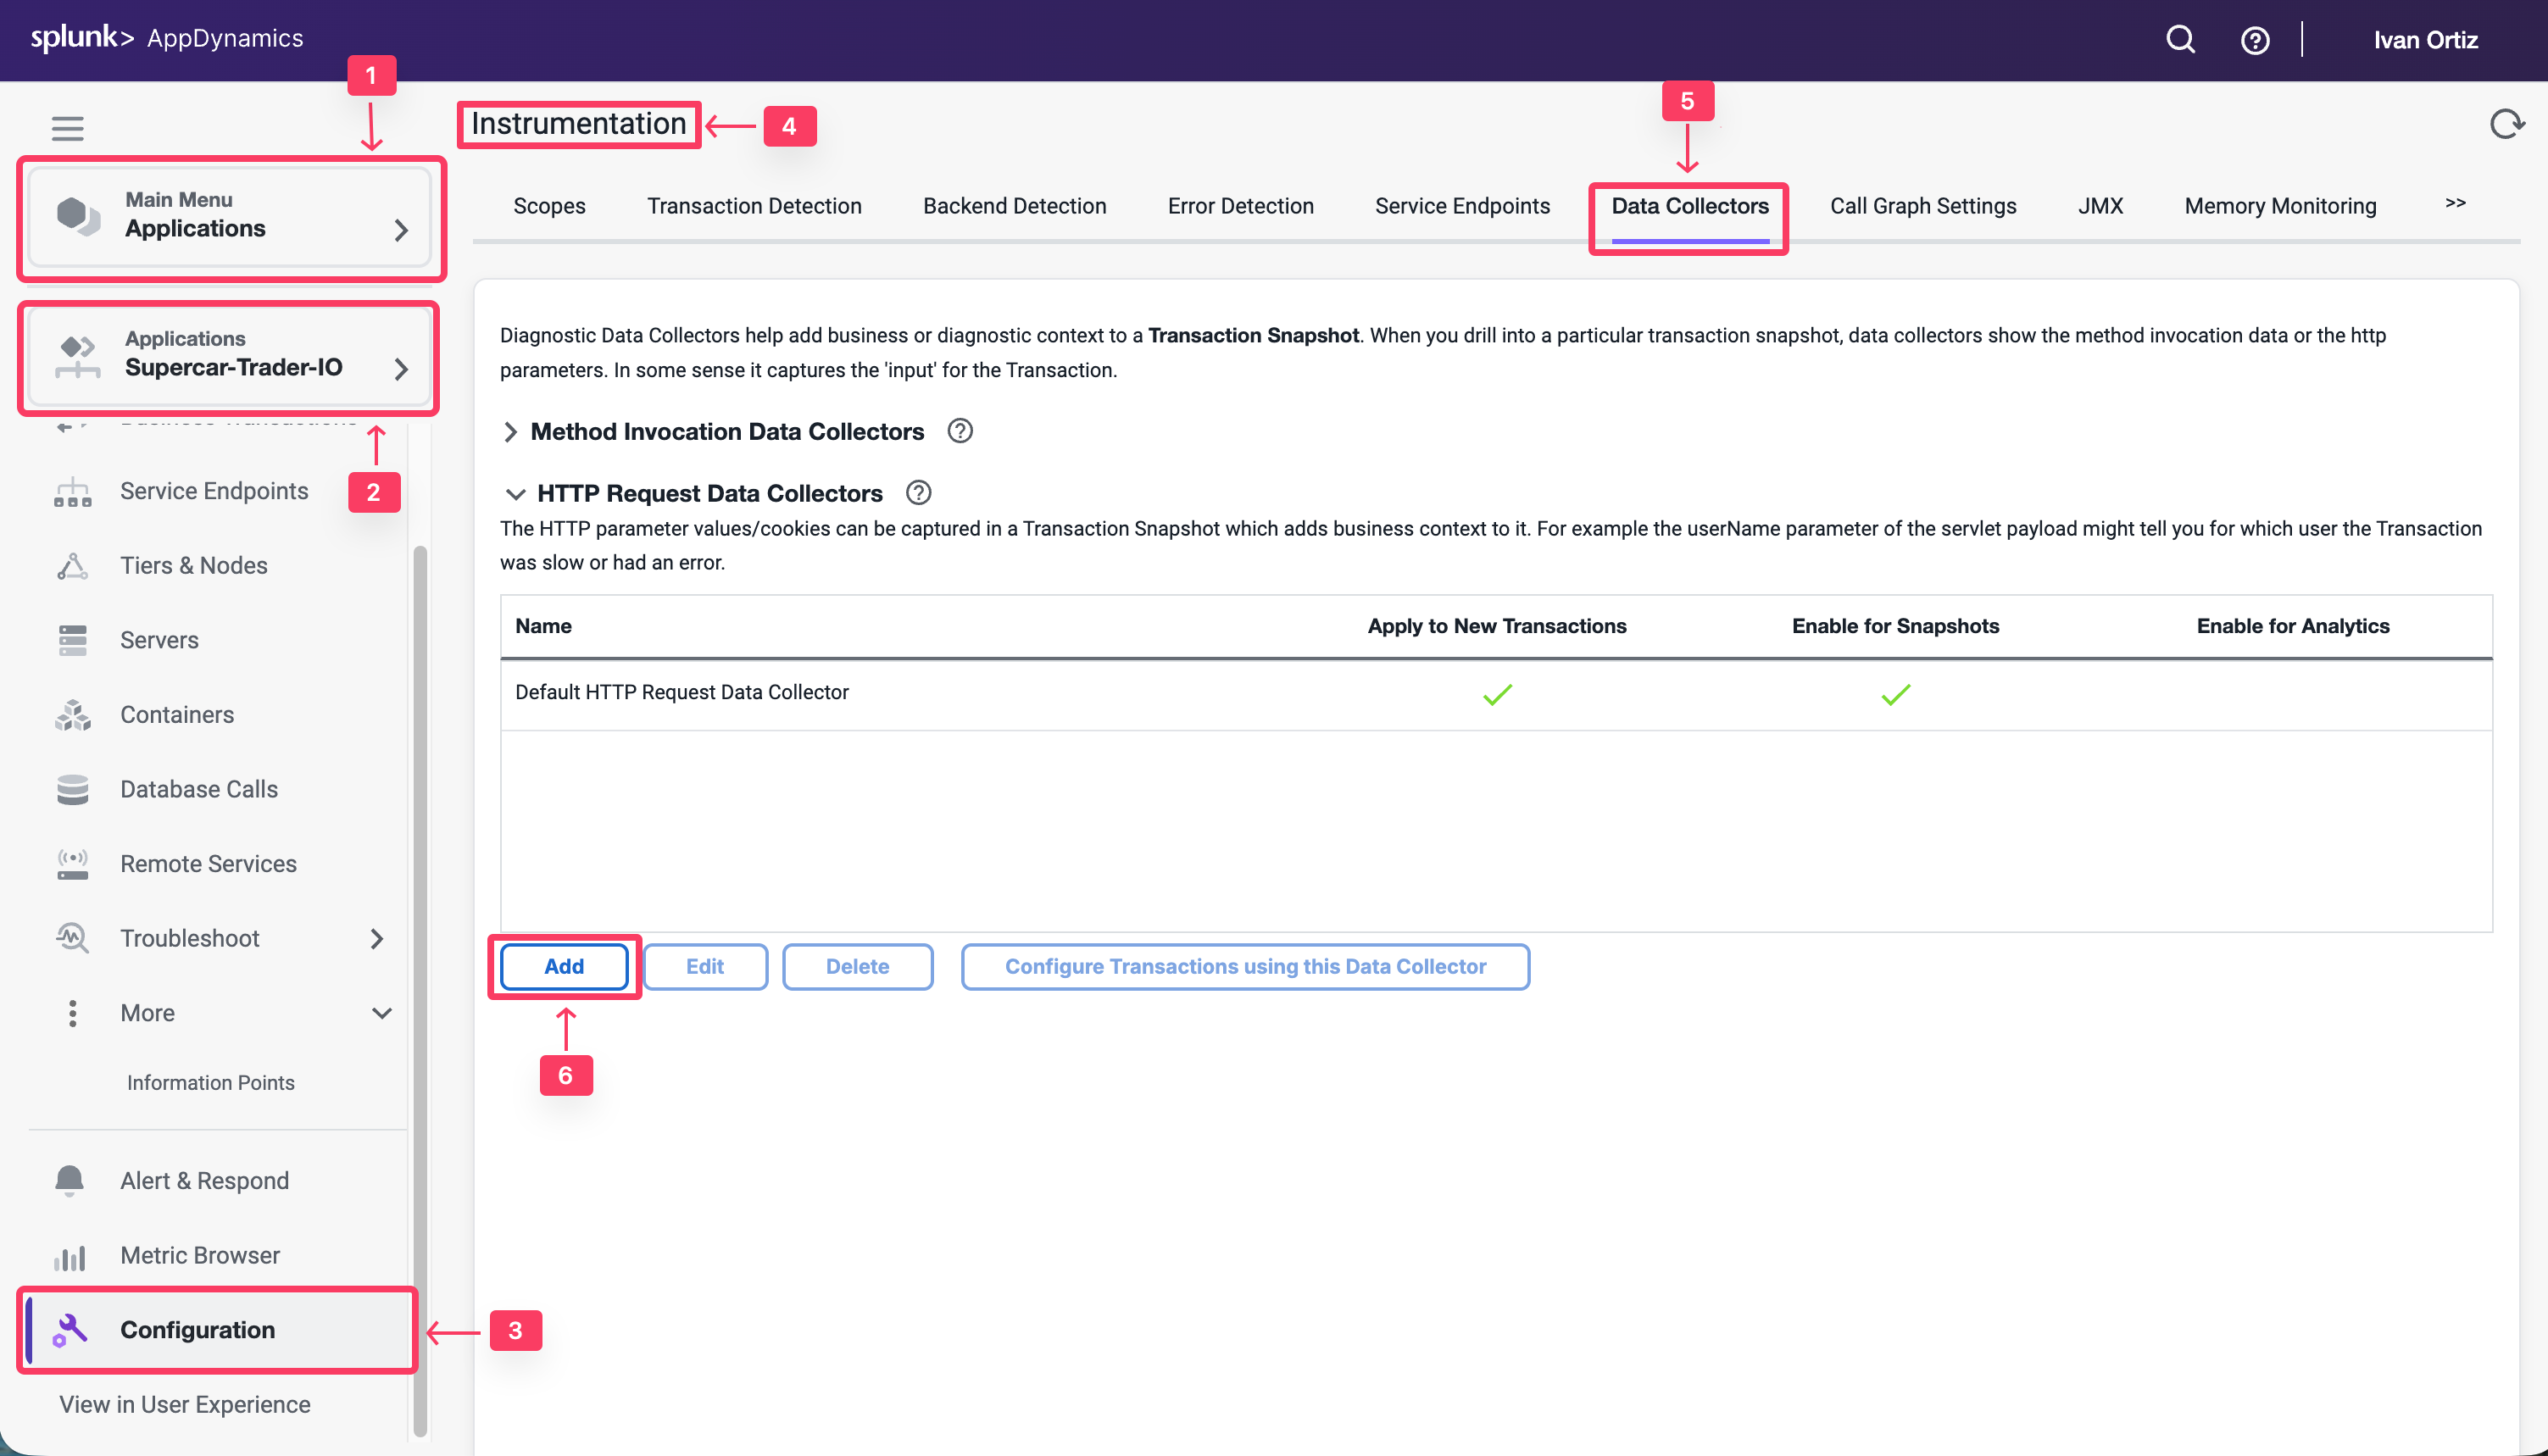This screenshot has width=2548, height=1456.
Task: Click the Database Calls cylinder icon
Action: pos(72,789)
